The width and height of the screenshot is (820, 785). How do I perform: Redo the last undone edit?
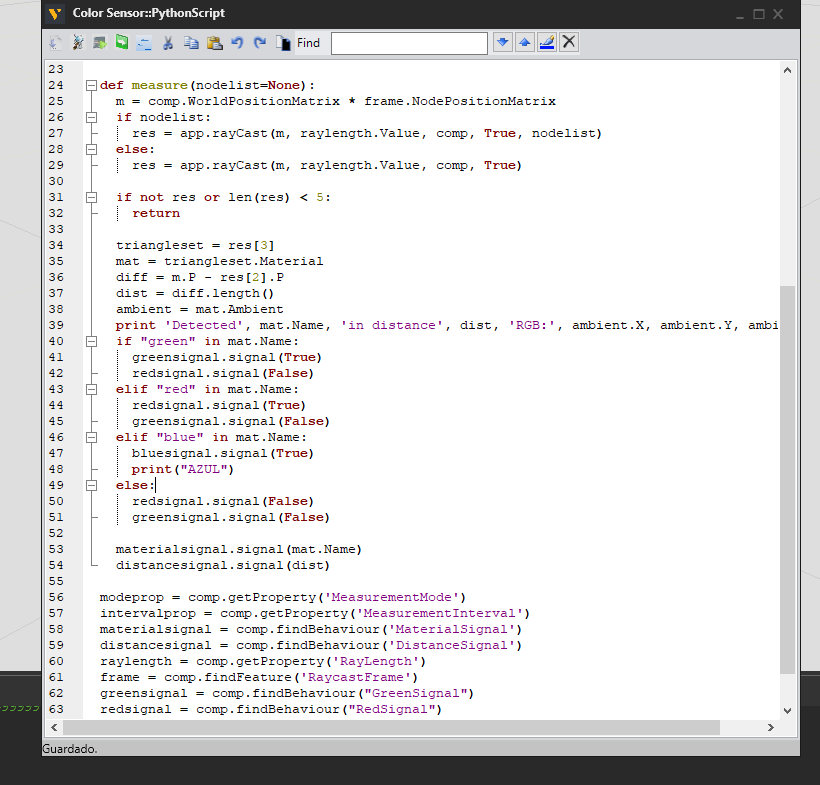tap(260, 42)
